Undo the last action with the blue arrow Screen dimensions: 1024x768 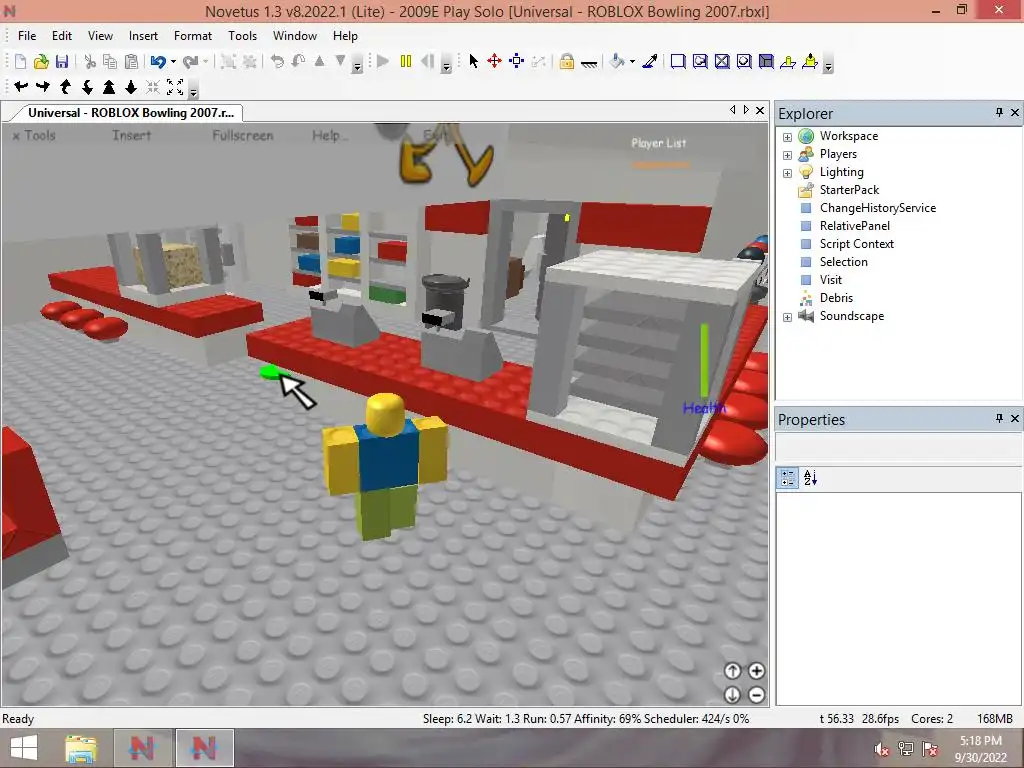click(x=158, y=62)
